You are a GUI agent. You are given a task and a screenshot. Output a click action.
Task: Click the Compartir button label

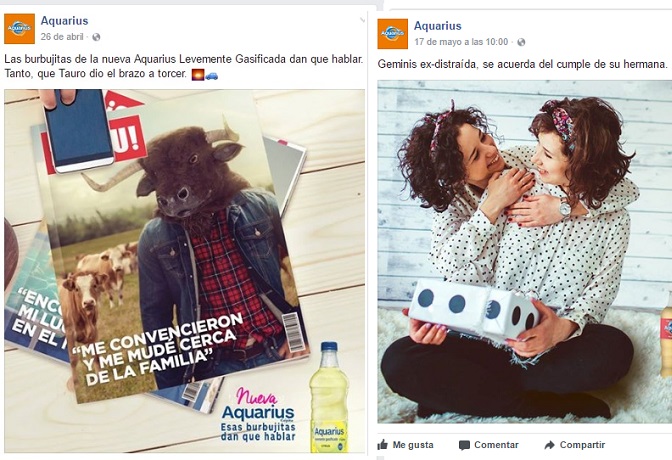(582, 445)
